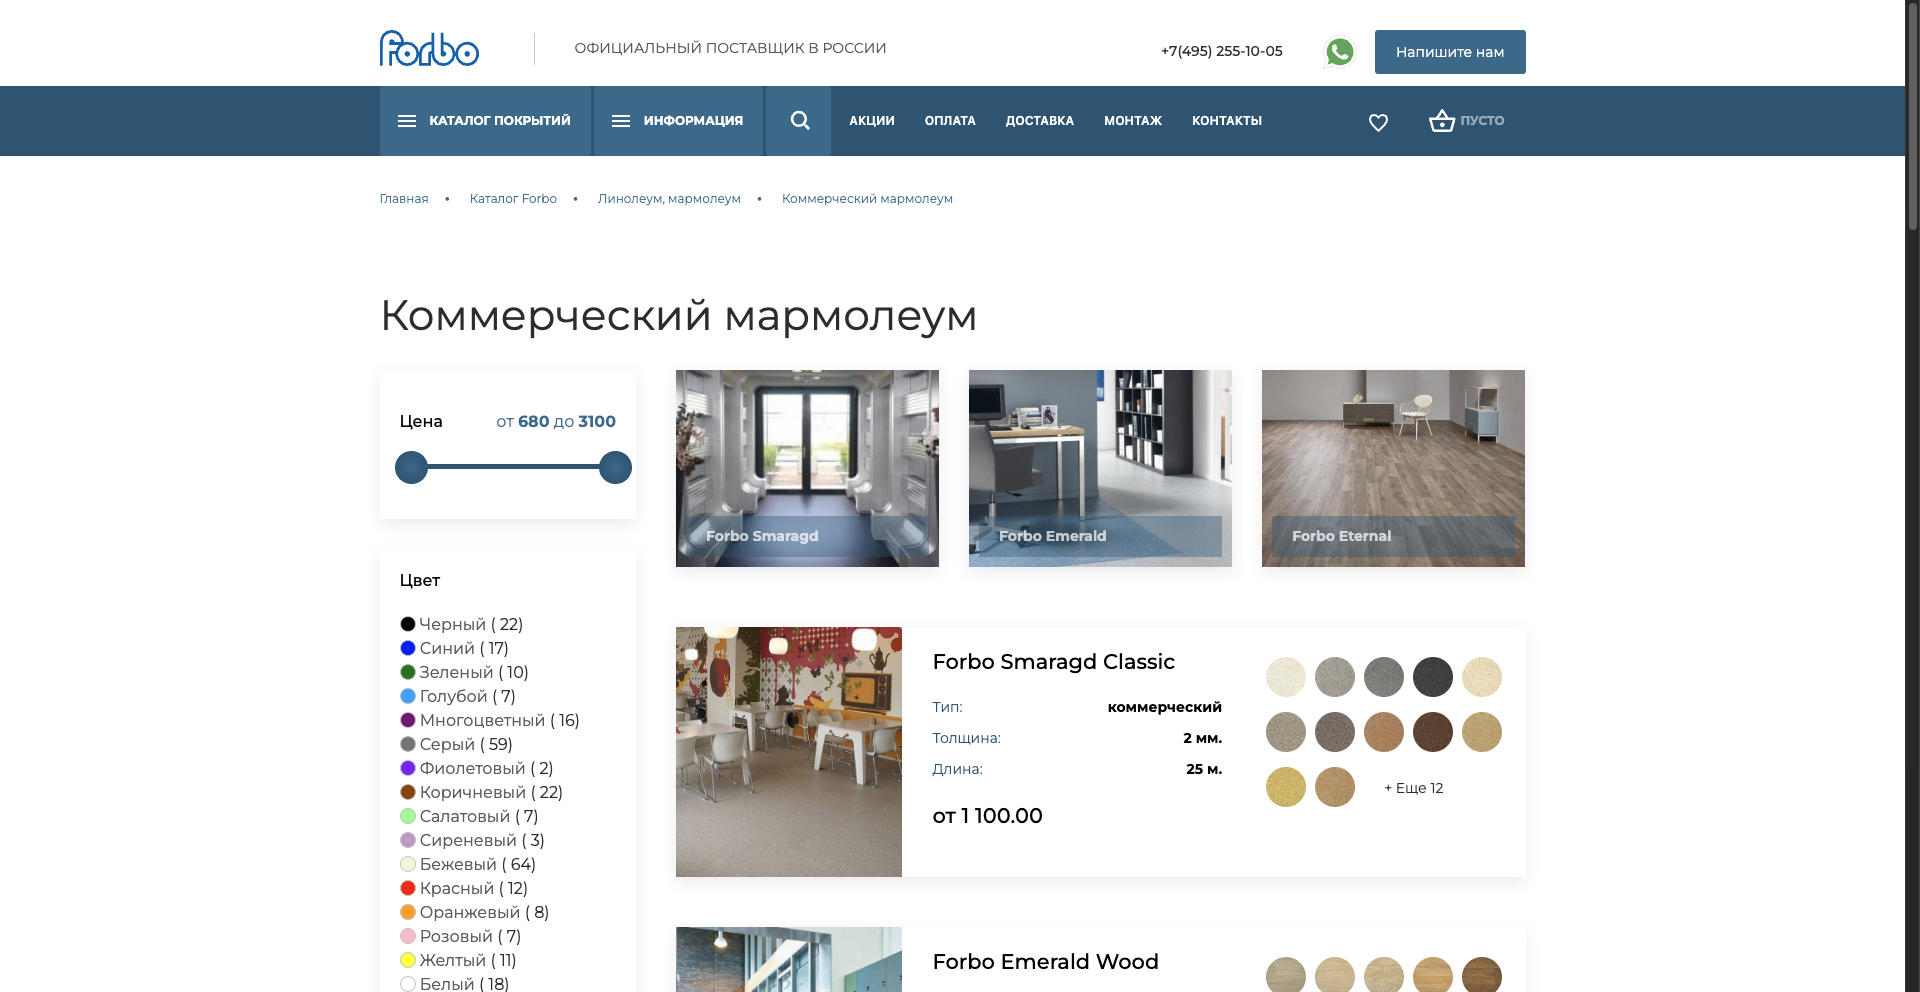1920x992 pixels.
Task: Open the Контакты menu item
Action: pyautogui.click(x=1227, y=121)
